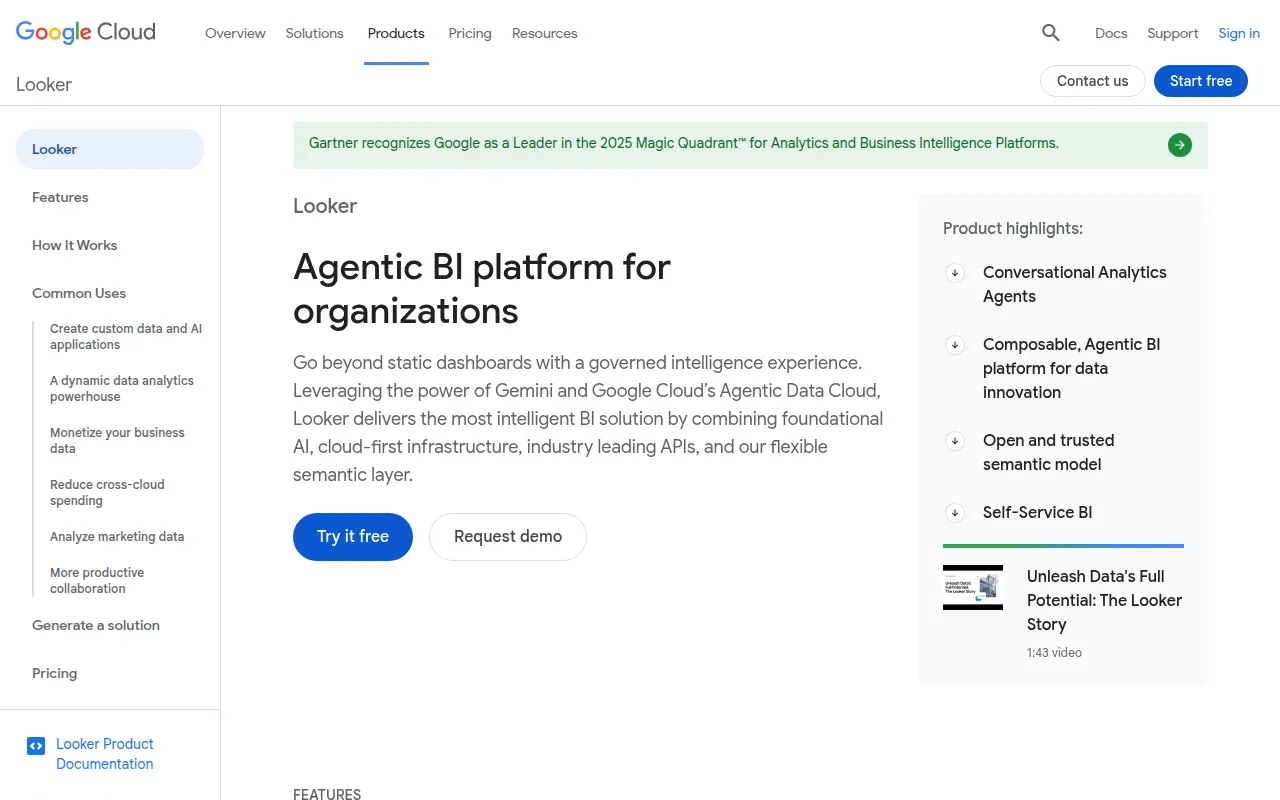Click the Looker product name in header
This screenshot has height=800, width=1280.
(44, 84)
